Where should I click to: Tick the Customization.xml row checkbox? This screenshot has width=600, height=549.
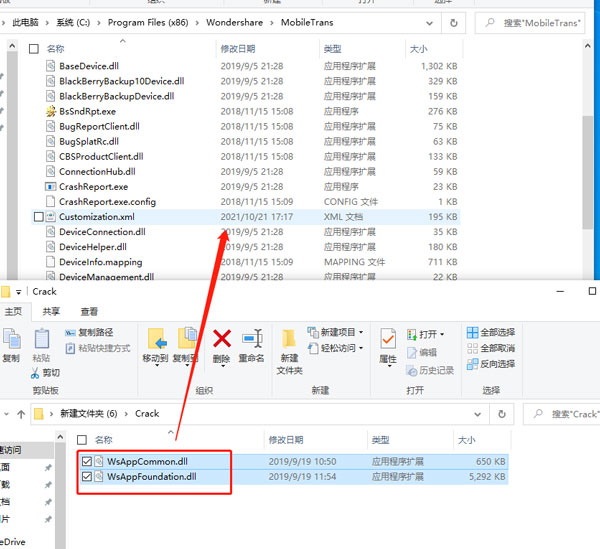pyautogui.click(x=39, y=217)
